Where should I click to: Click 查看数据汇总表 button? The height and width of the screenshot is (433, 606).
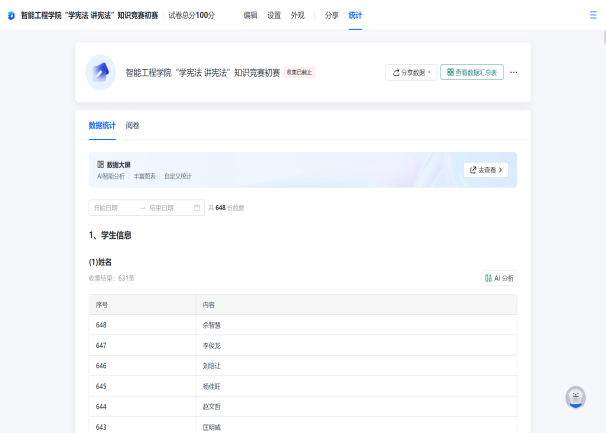[x=471, y=73]
